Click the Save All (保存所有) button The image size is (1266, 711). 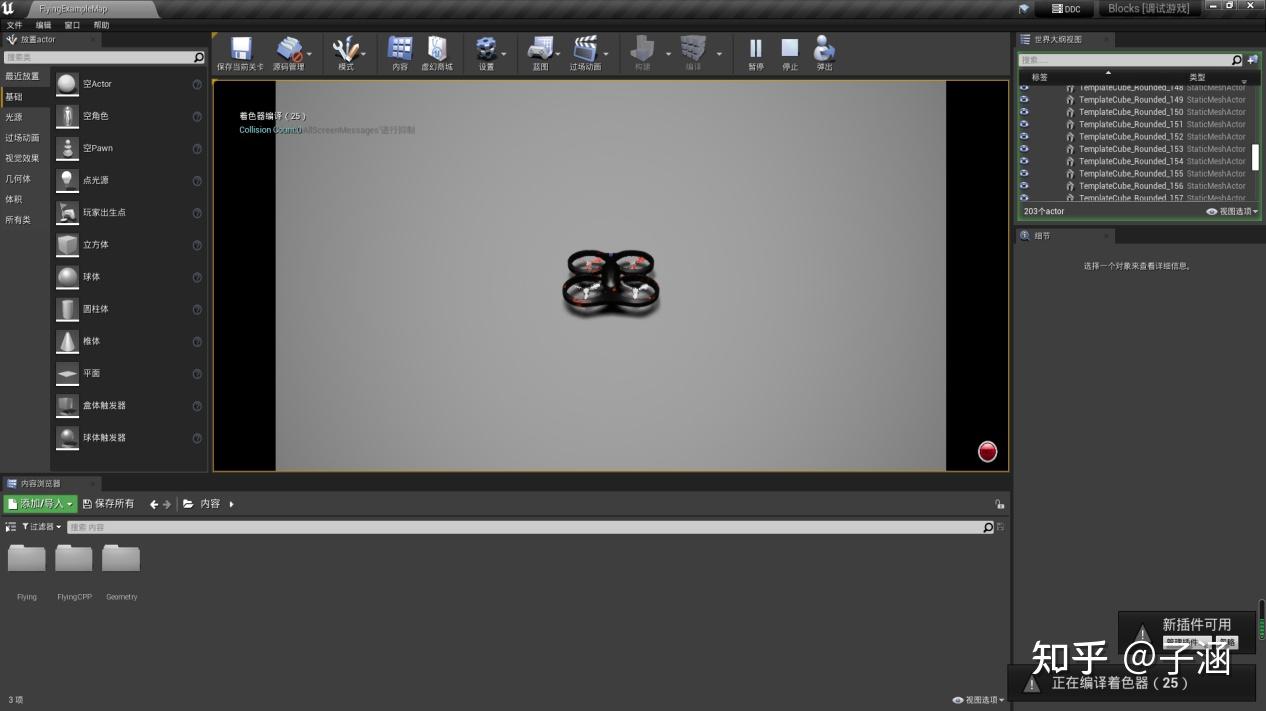(108, 504)
